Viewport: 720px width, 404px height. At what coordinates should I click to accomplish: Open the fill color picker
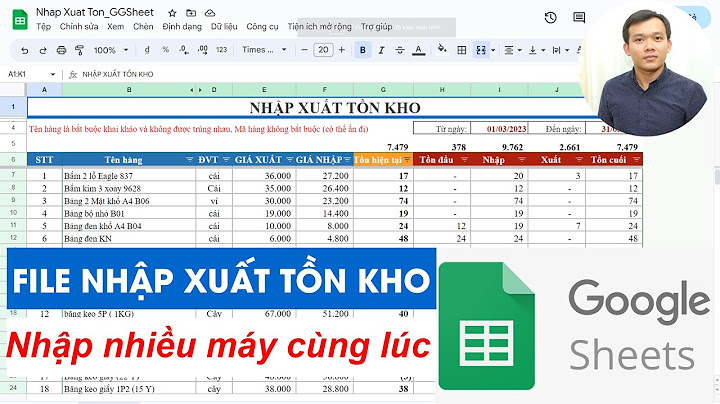click(442, 49)
